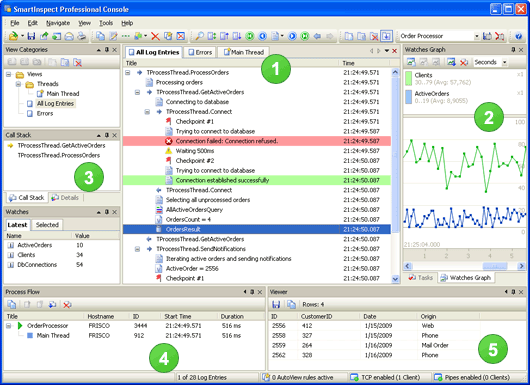The width and height of the screenshot is (530, 385).
Task: Click the red close-tab X beside log tabs
Action: pos(394,51)
